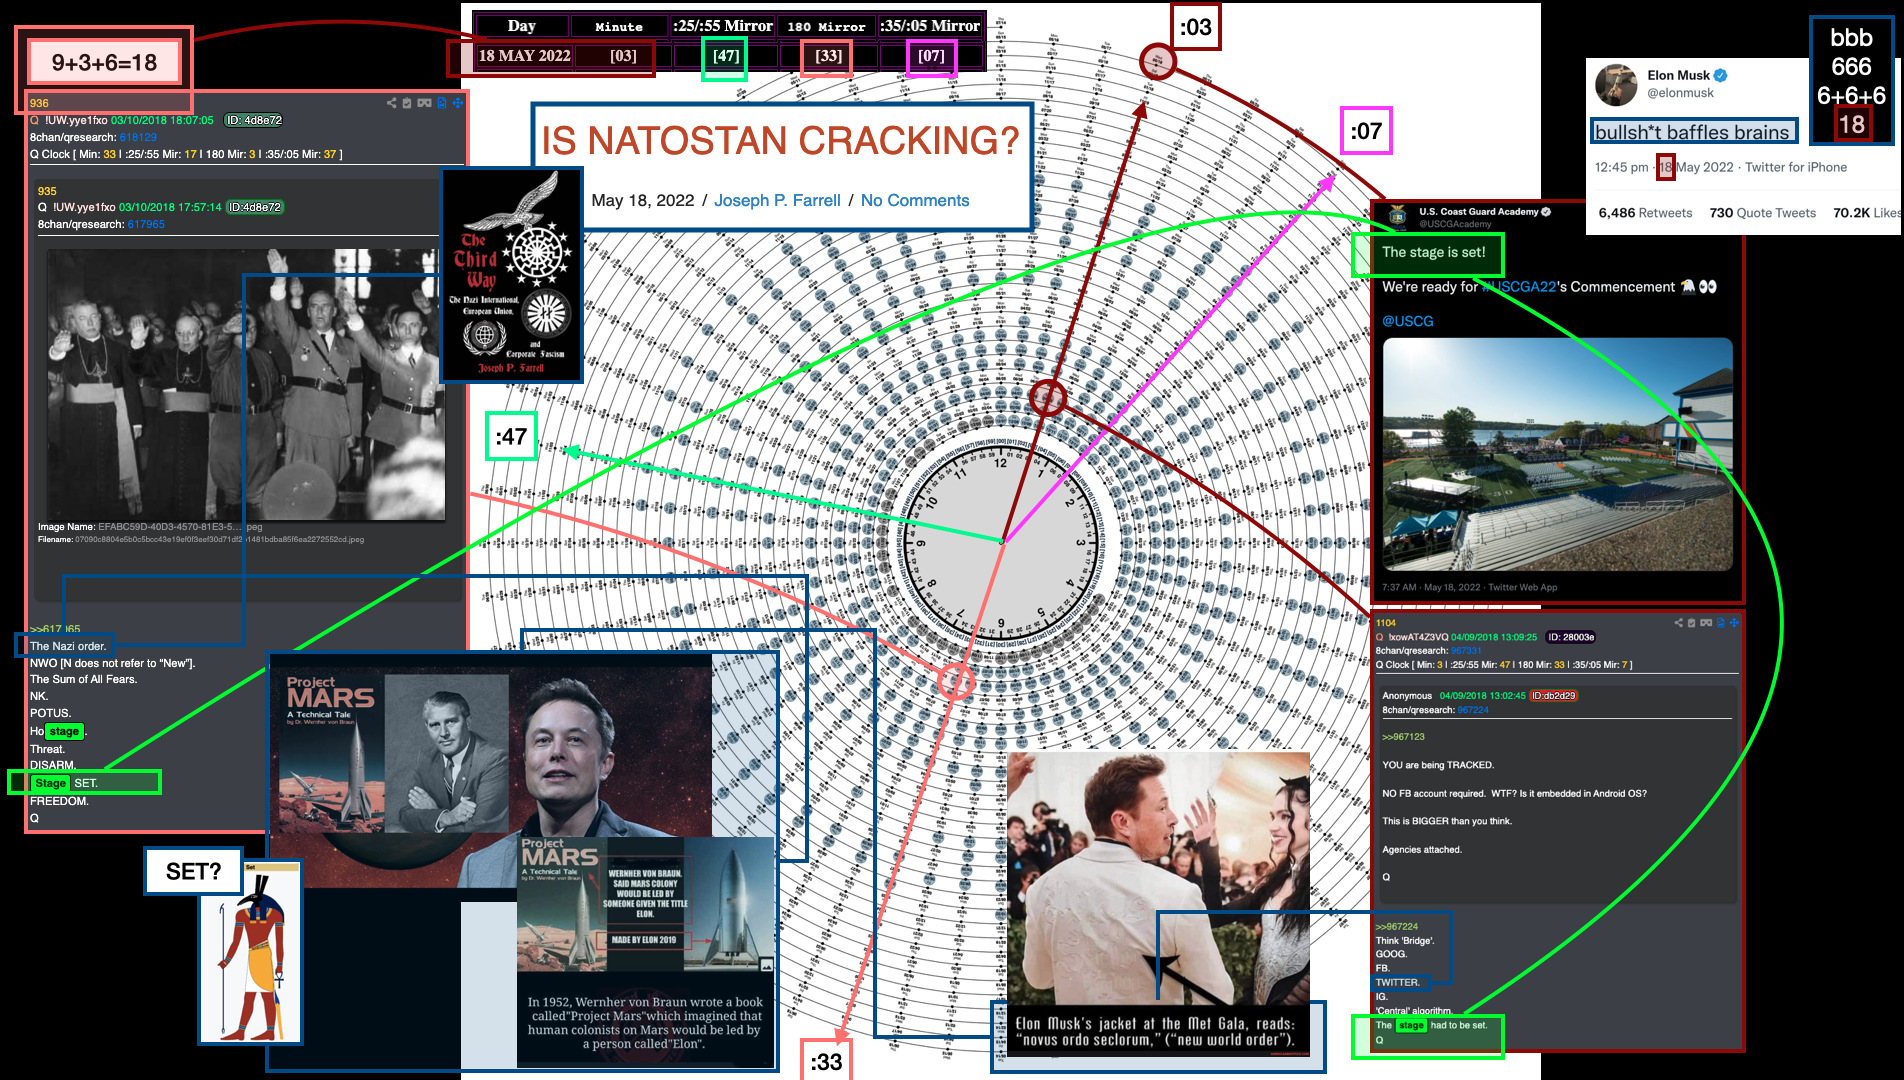
Task: Click the 'bullsh*t baffles brains' tweet text
Action: [1692, 132]
